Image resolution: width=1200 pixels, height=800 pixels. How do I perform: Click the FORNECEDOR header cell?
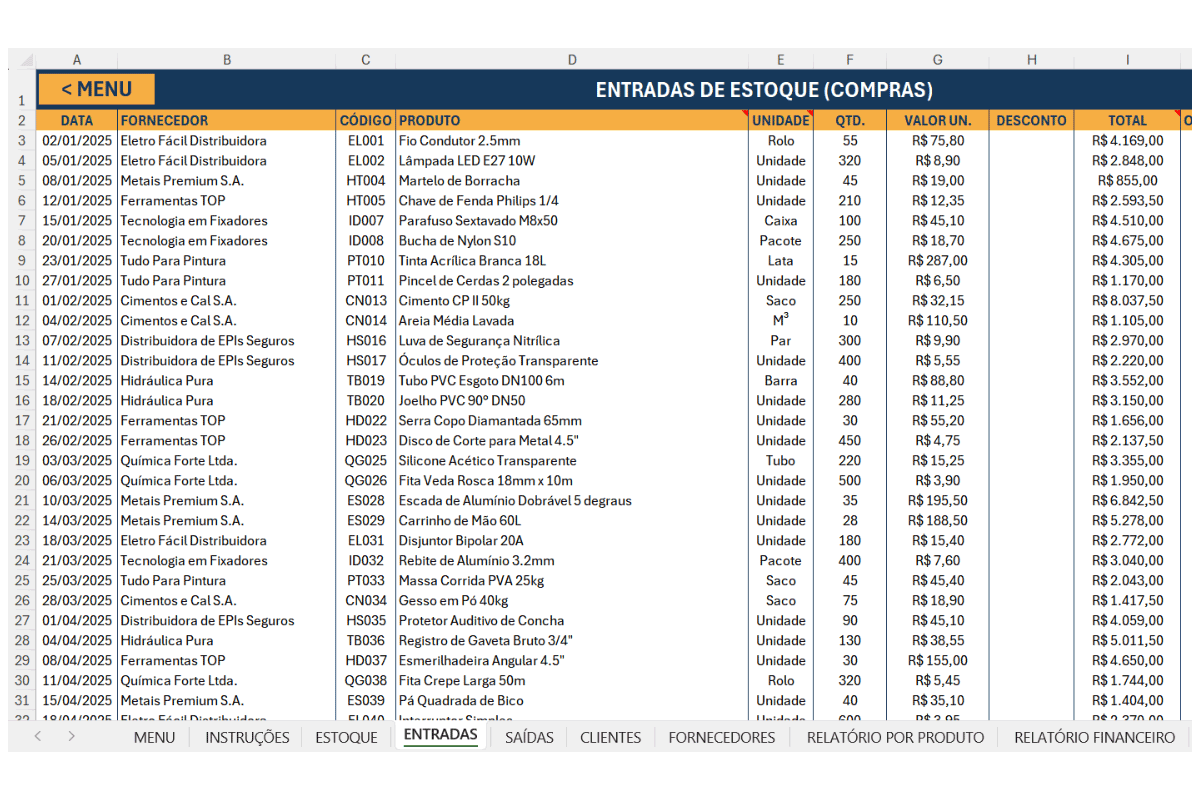click(x=227, y=120)
